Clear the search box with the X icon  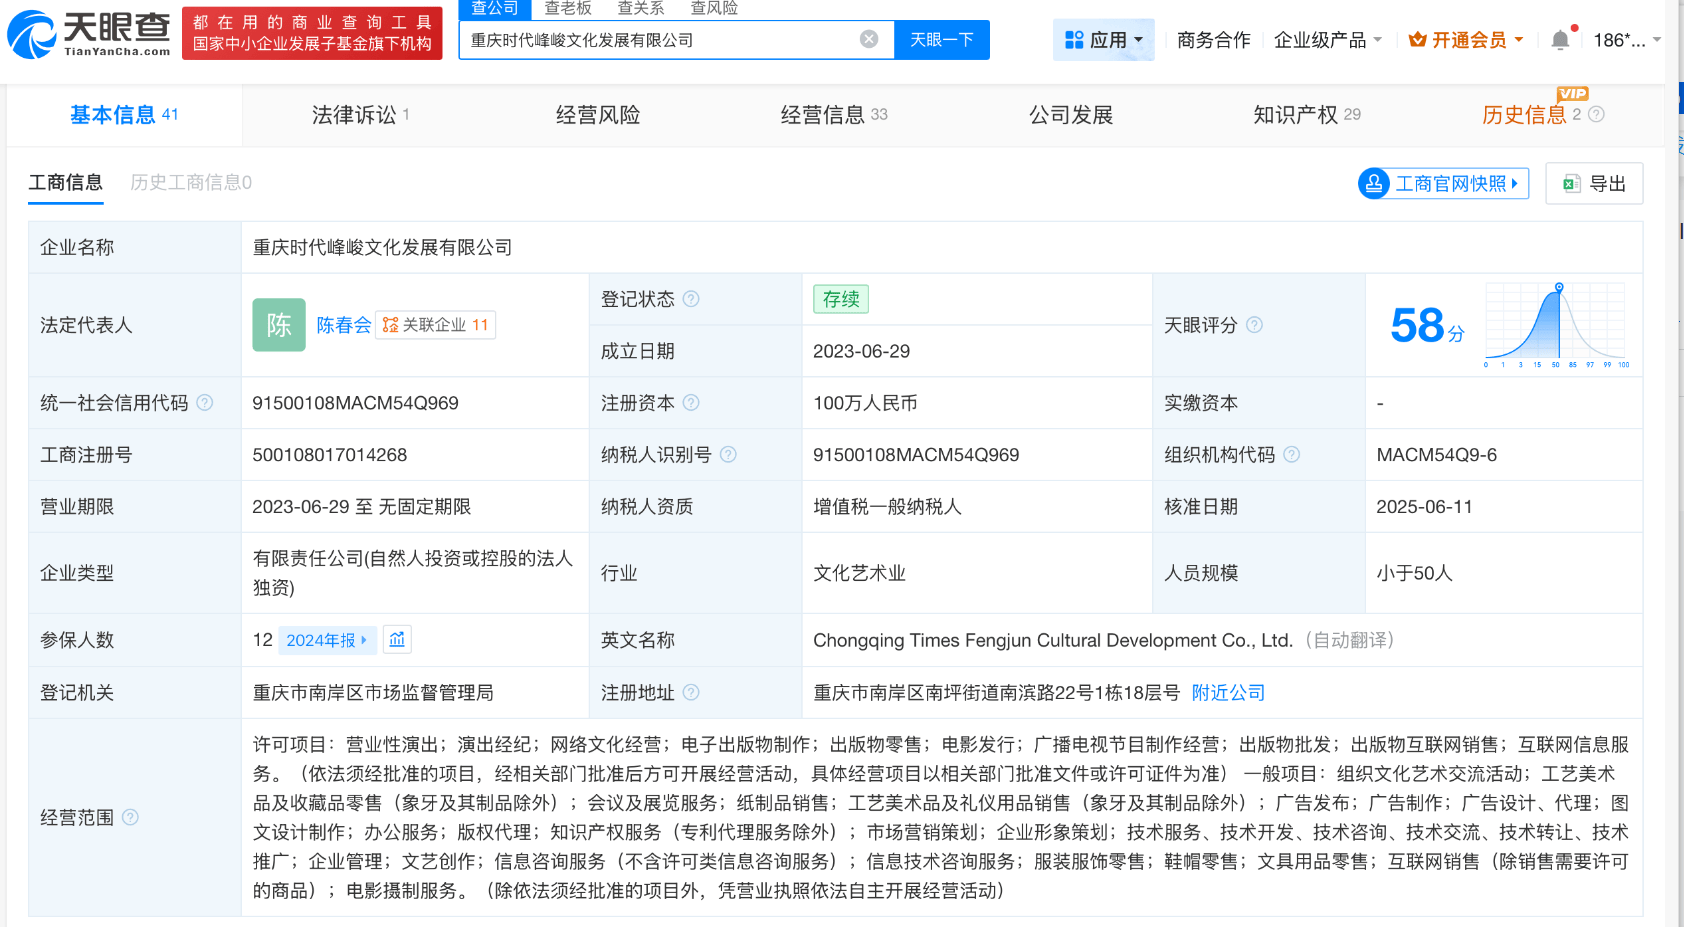[x=869, y=39]
